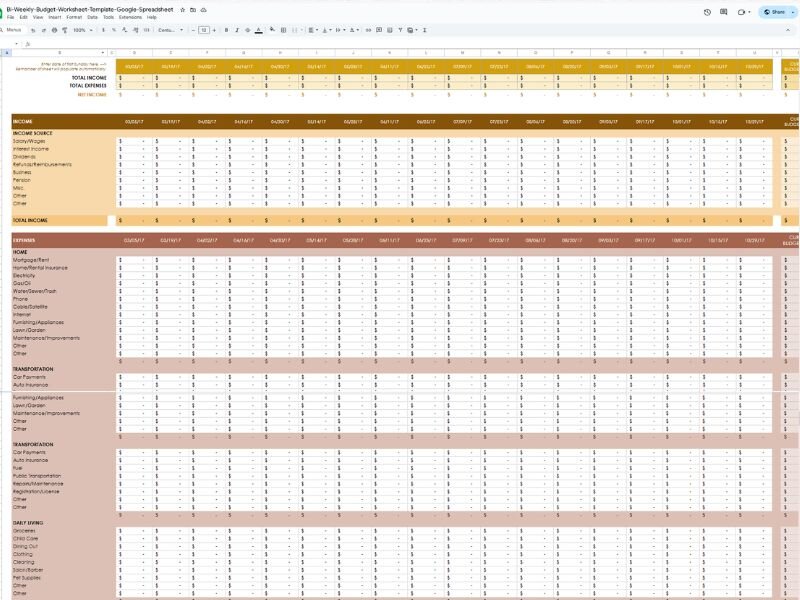Open more number formats menu
This screenshot has width=800, height=600.
point(146,30)
